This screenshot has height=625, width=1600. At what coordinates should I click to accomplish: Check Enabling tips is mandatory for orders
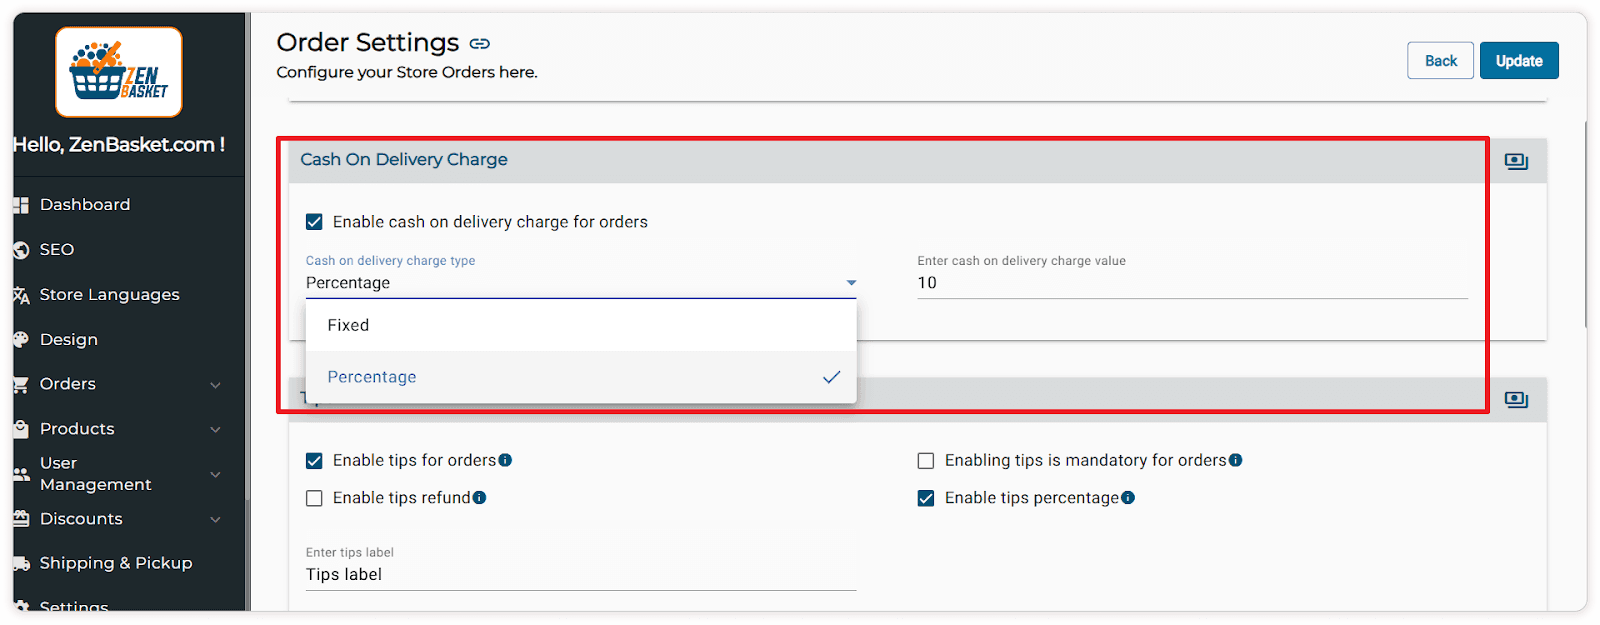coord(926,461)
